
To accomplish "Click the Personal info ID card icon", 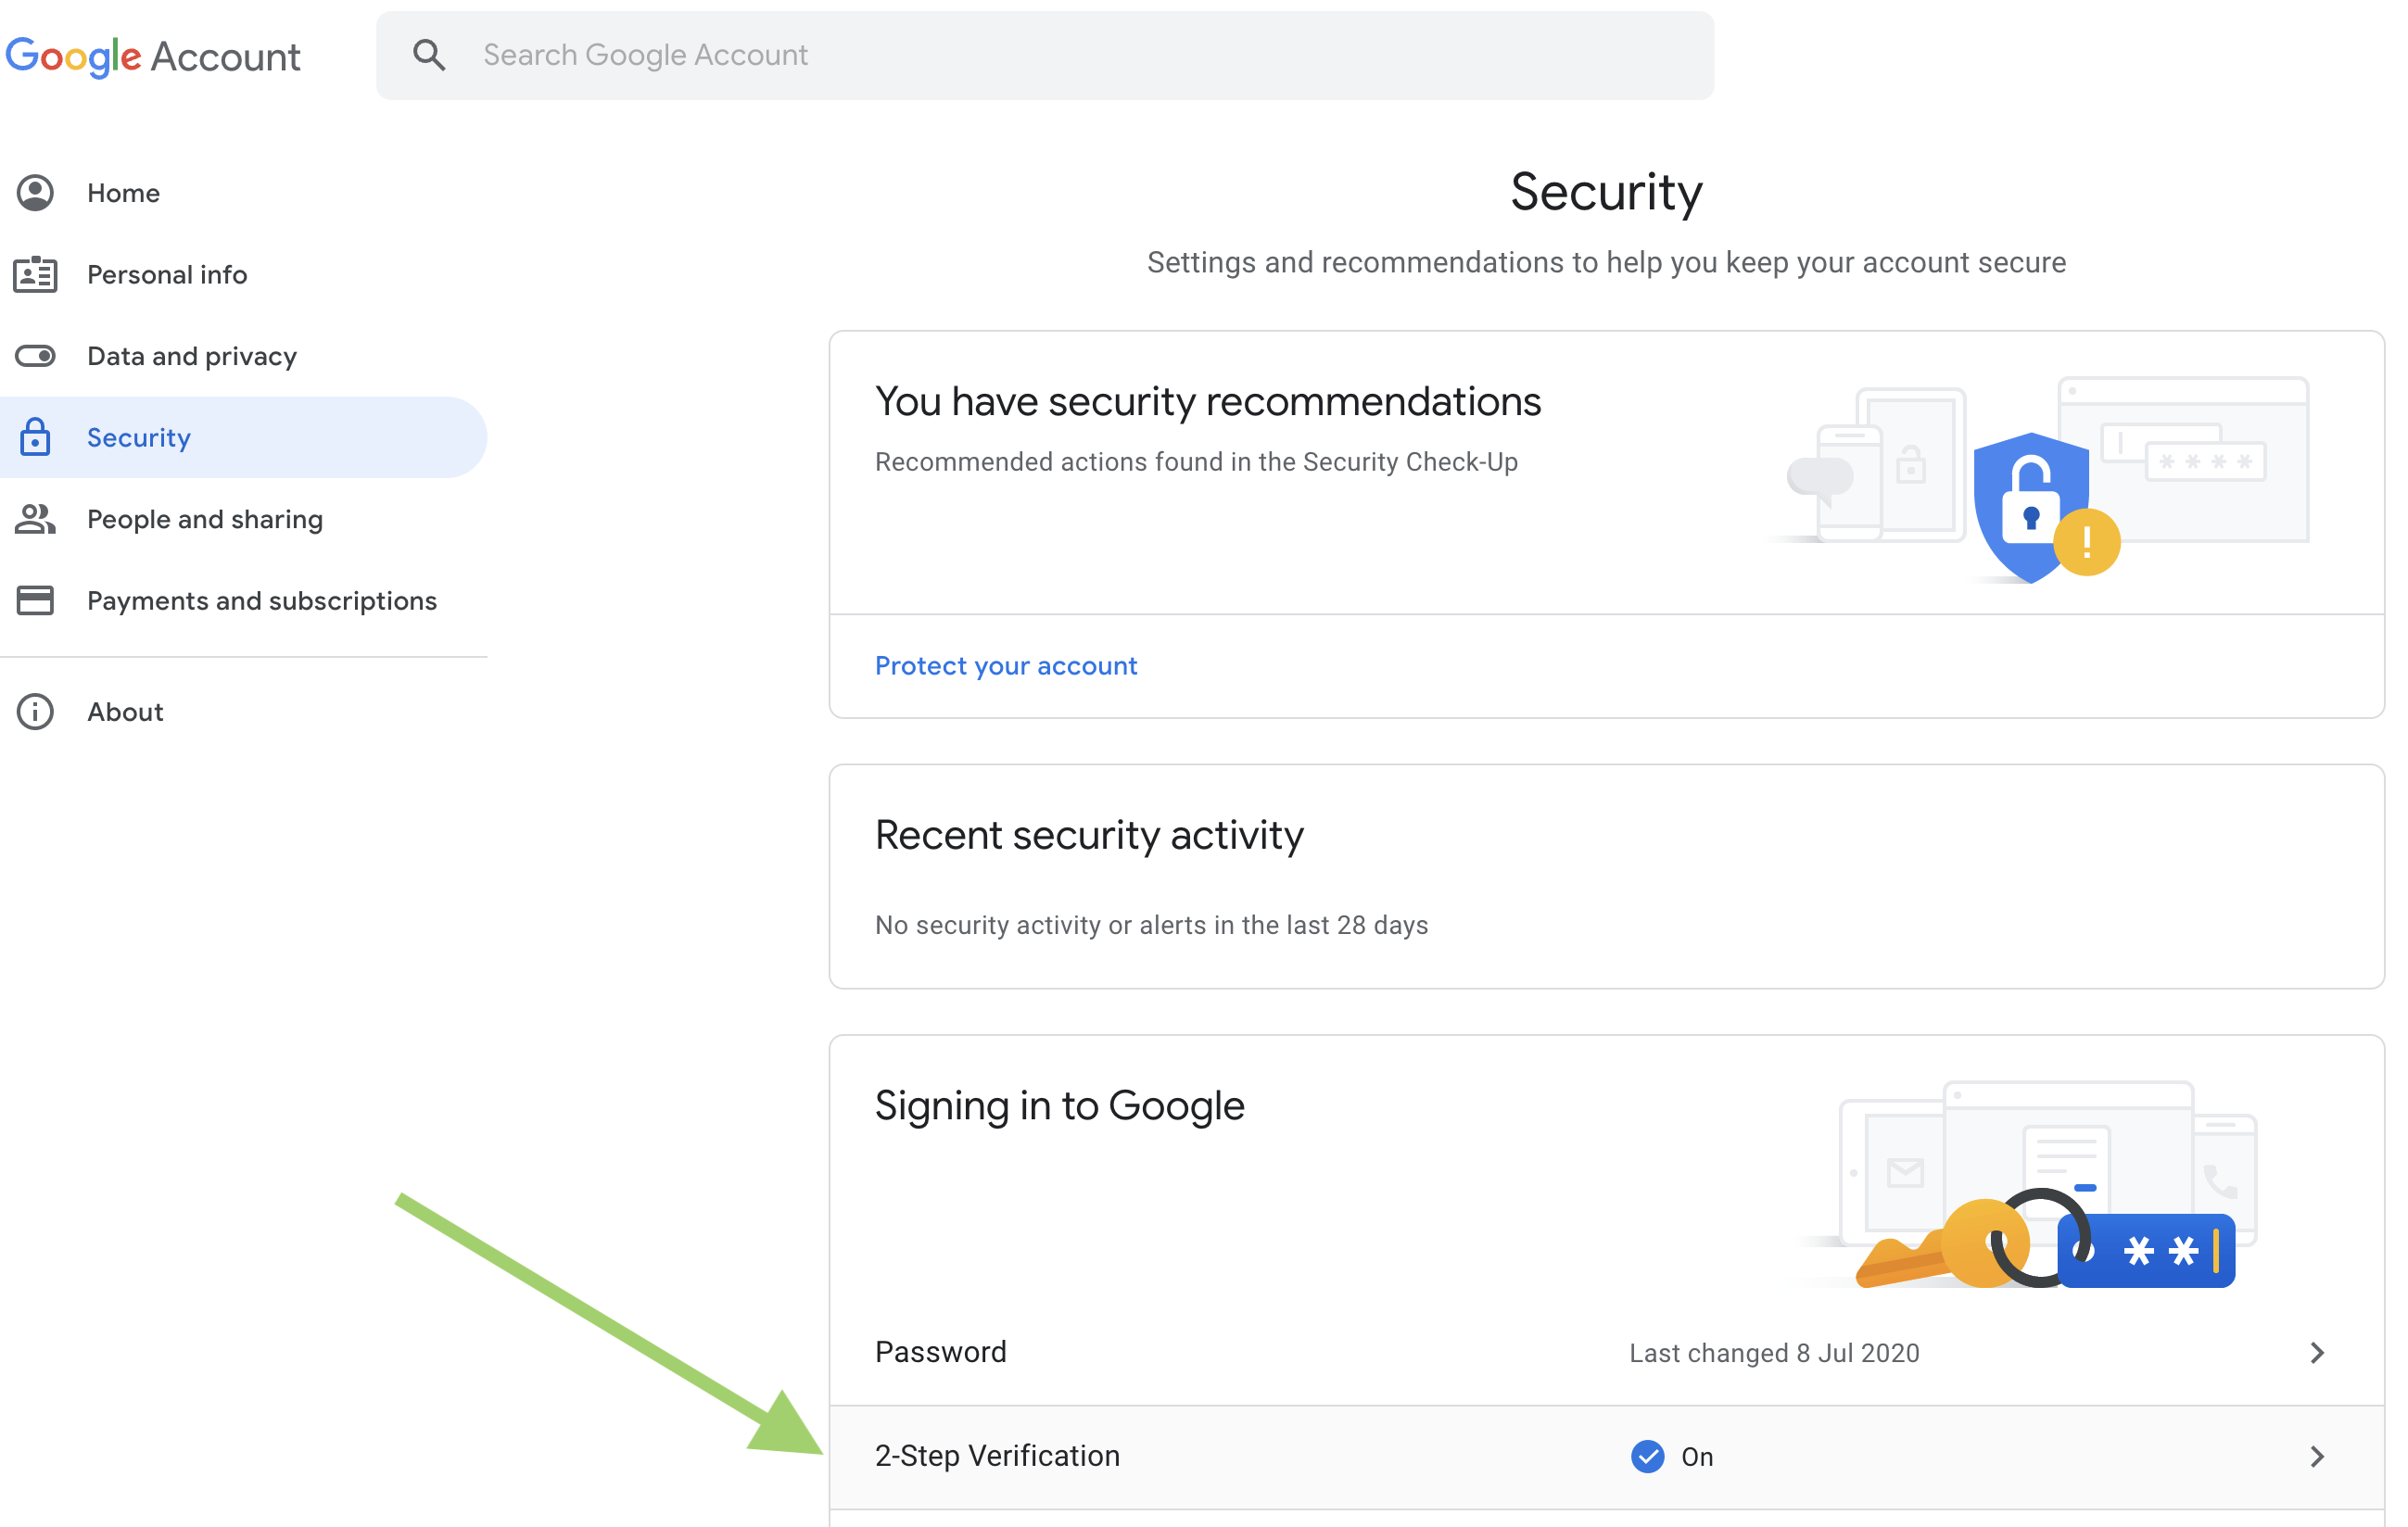I will click(35, 274).
